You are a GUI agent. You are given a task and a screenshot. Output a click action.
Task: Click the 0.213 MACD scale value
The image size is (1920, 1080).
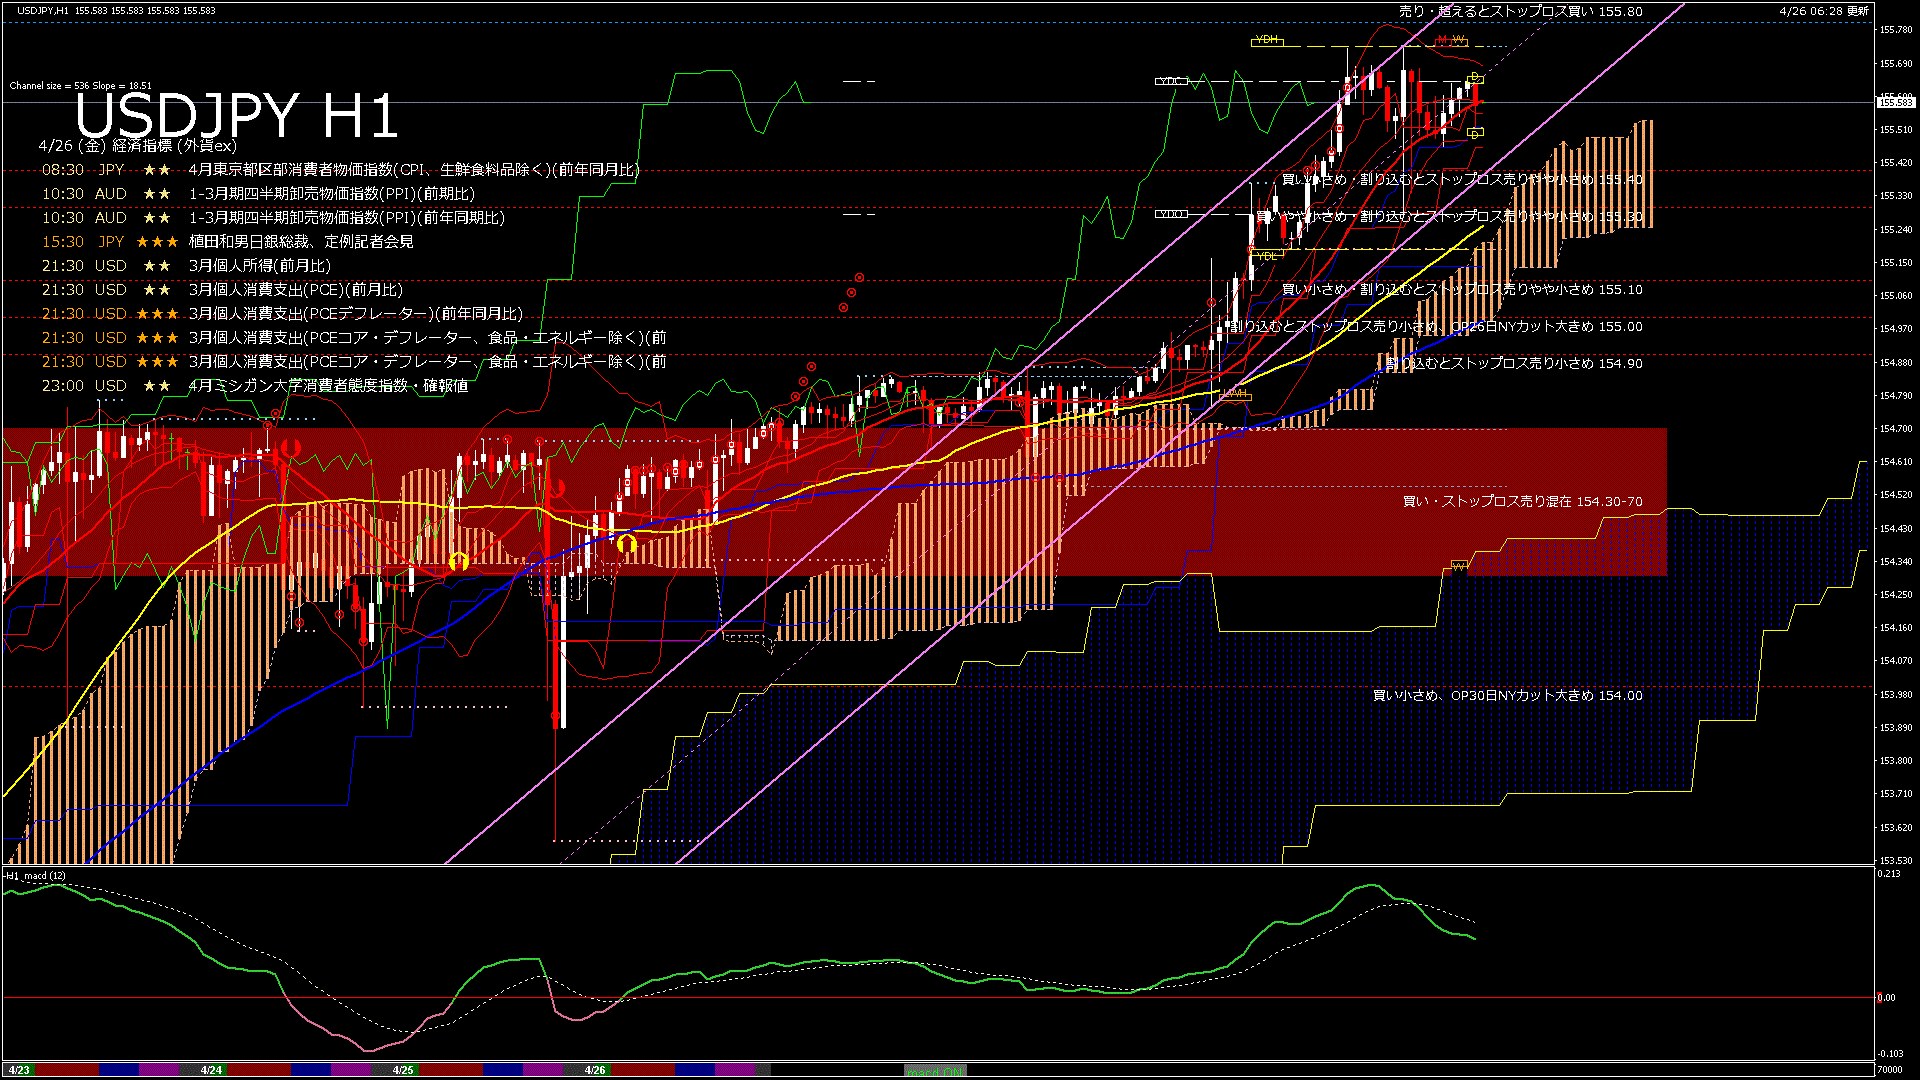tap(1889, 874)
